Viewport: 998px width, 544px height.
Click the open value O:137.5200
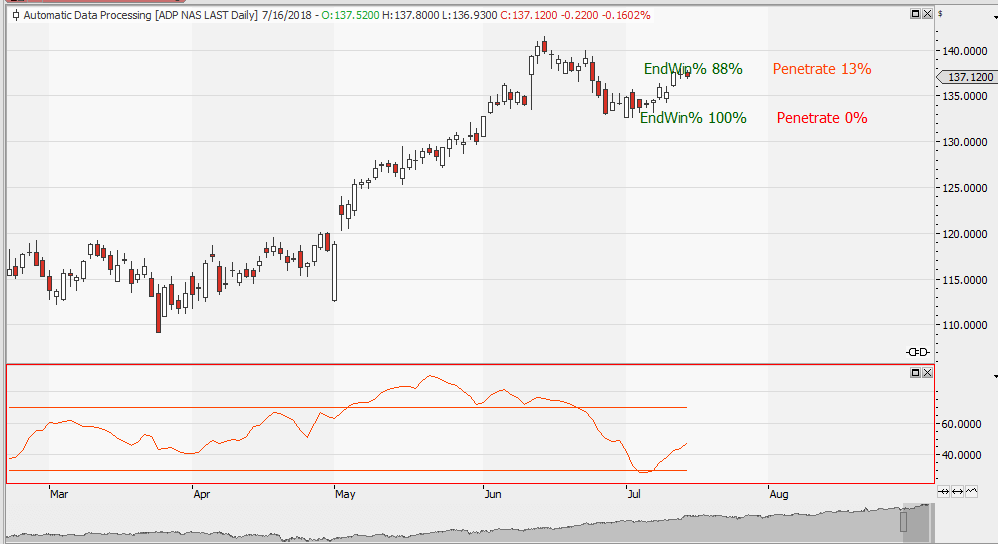pos(350,15)
